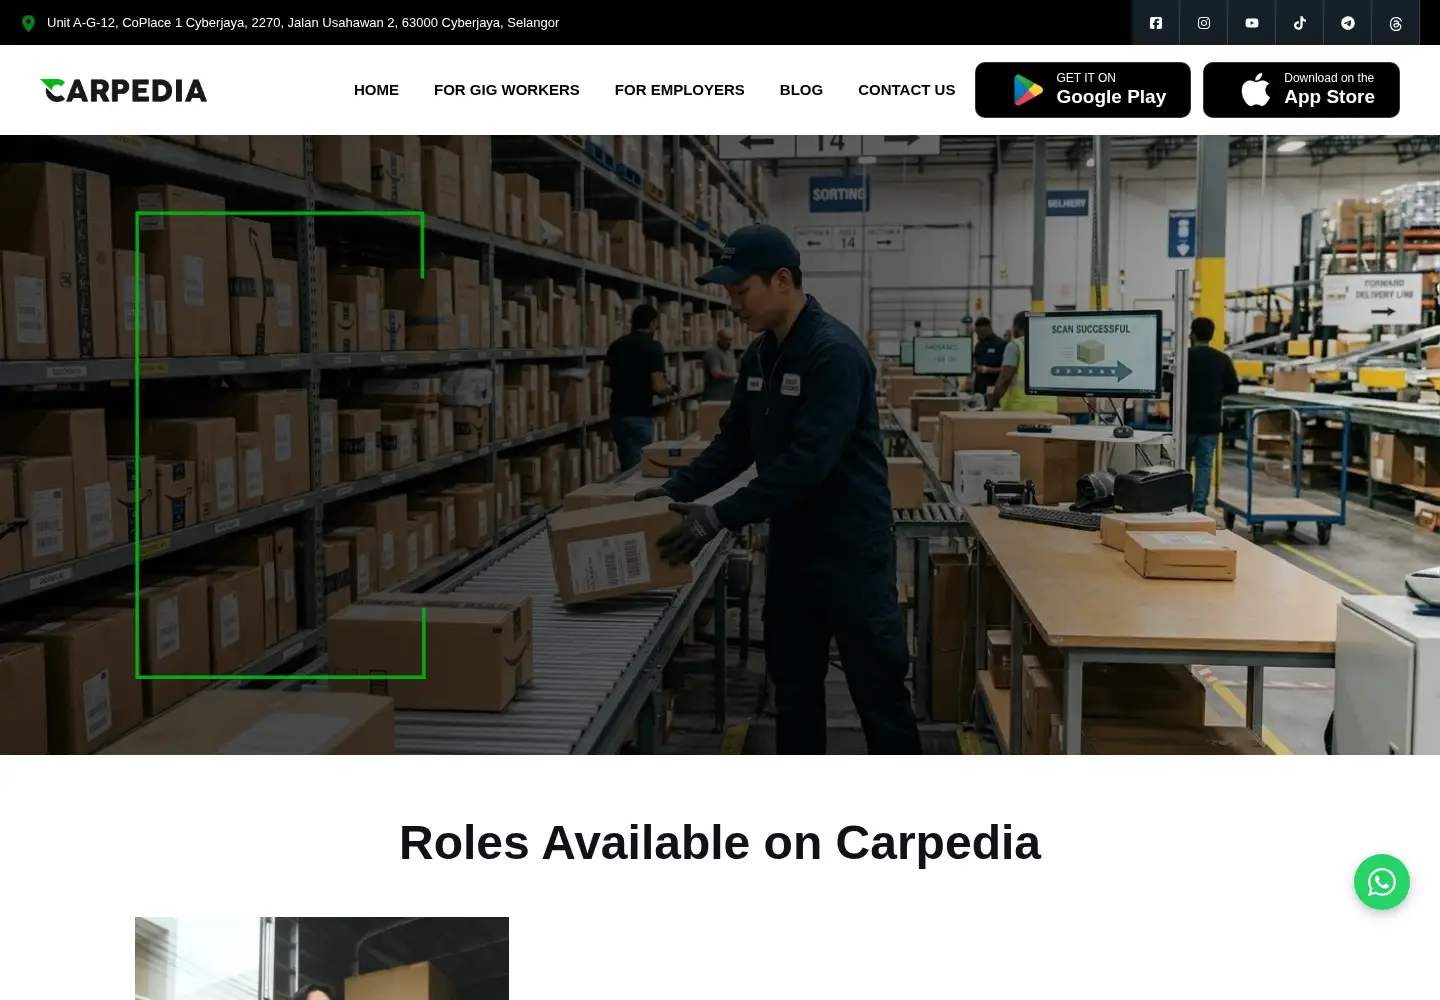Go to the HOME menu item
Screen dimensions: 1440x1000
pyautogui.click(x=376, y=90)
